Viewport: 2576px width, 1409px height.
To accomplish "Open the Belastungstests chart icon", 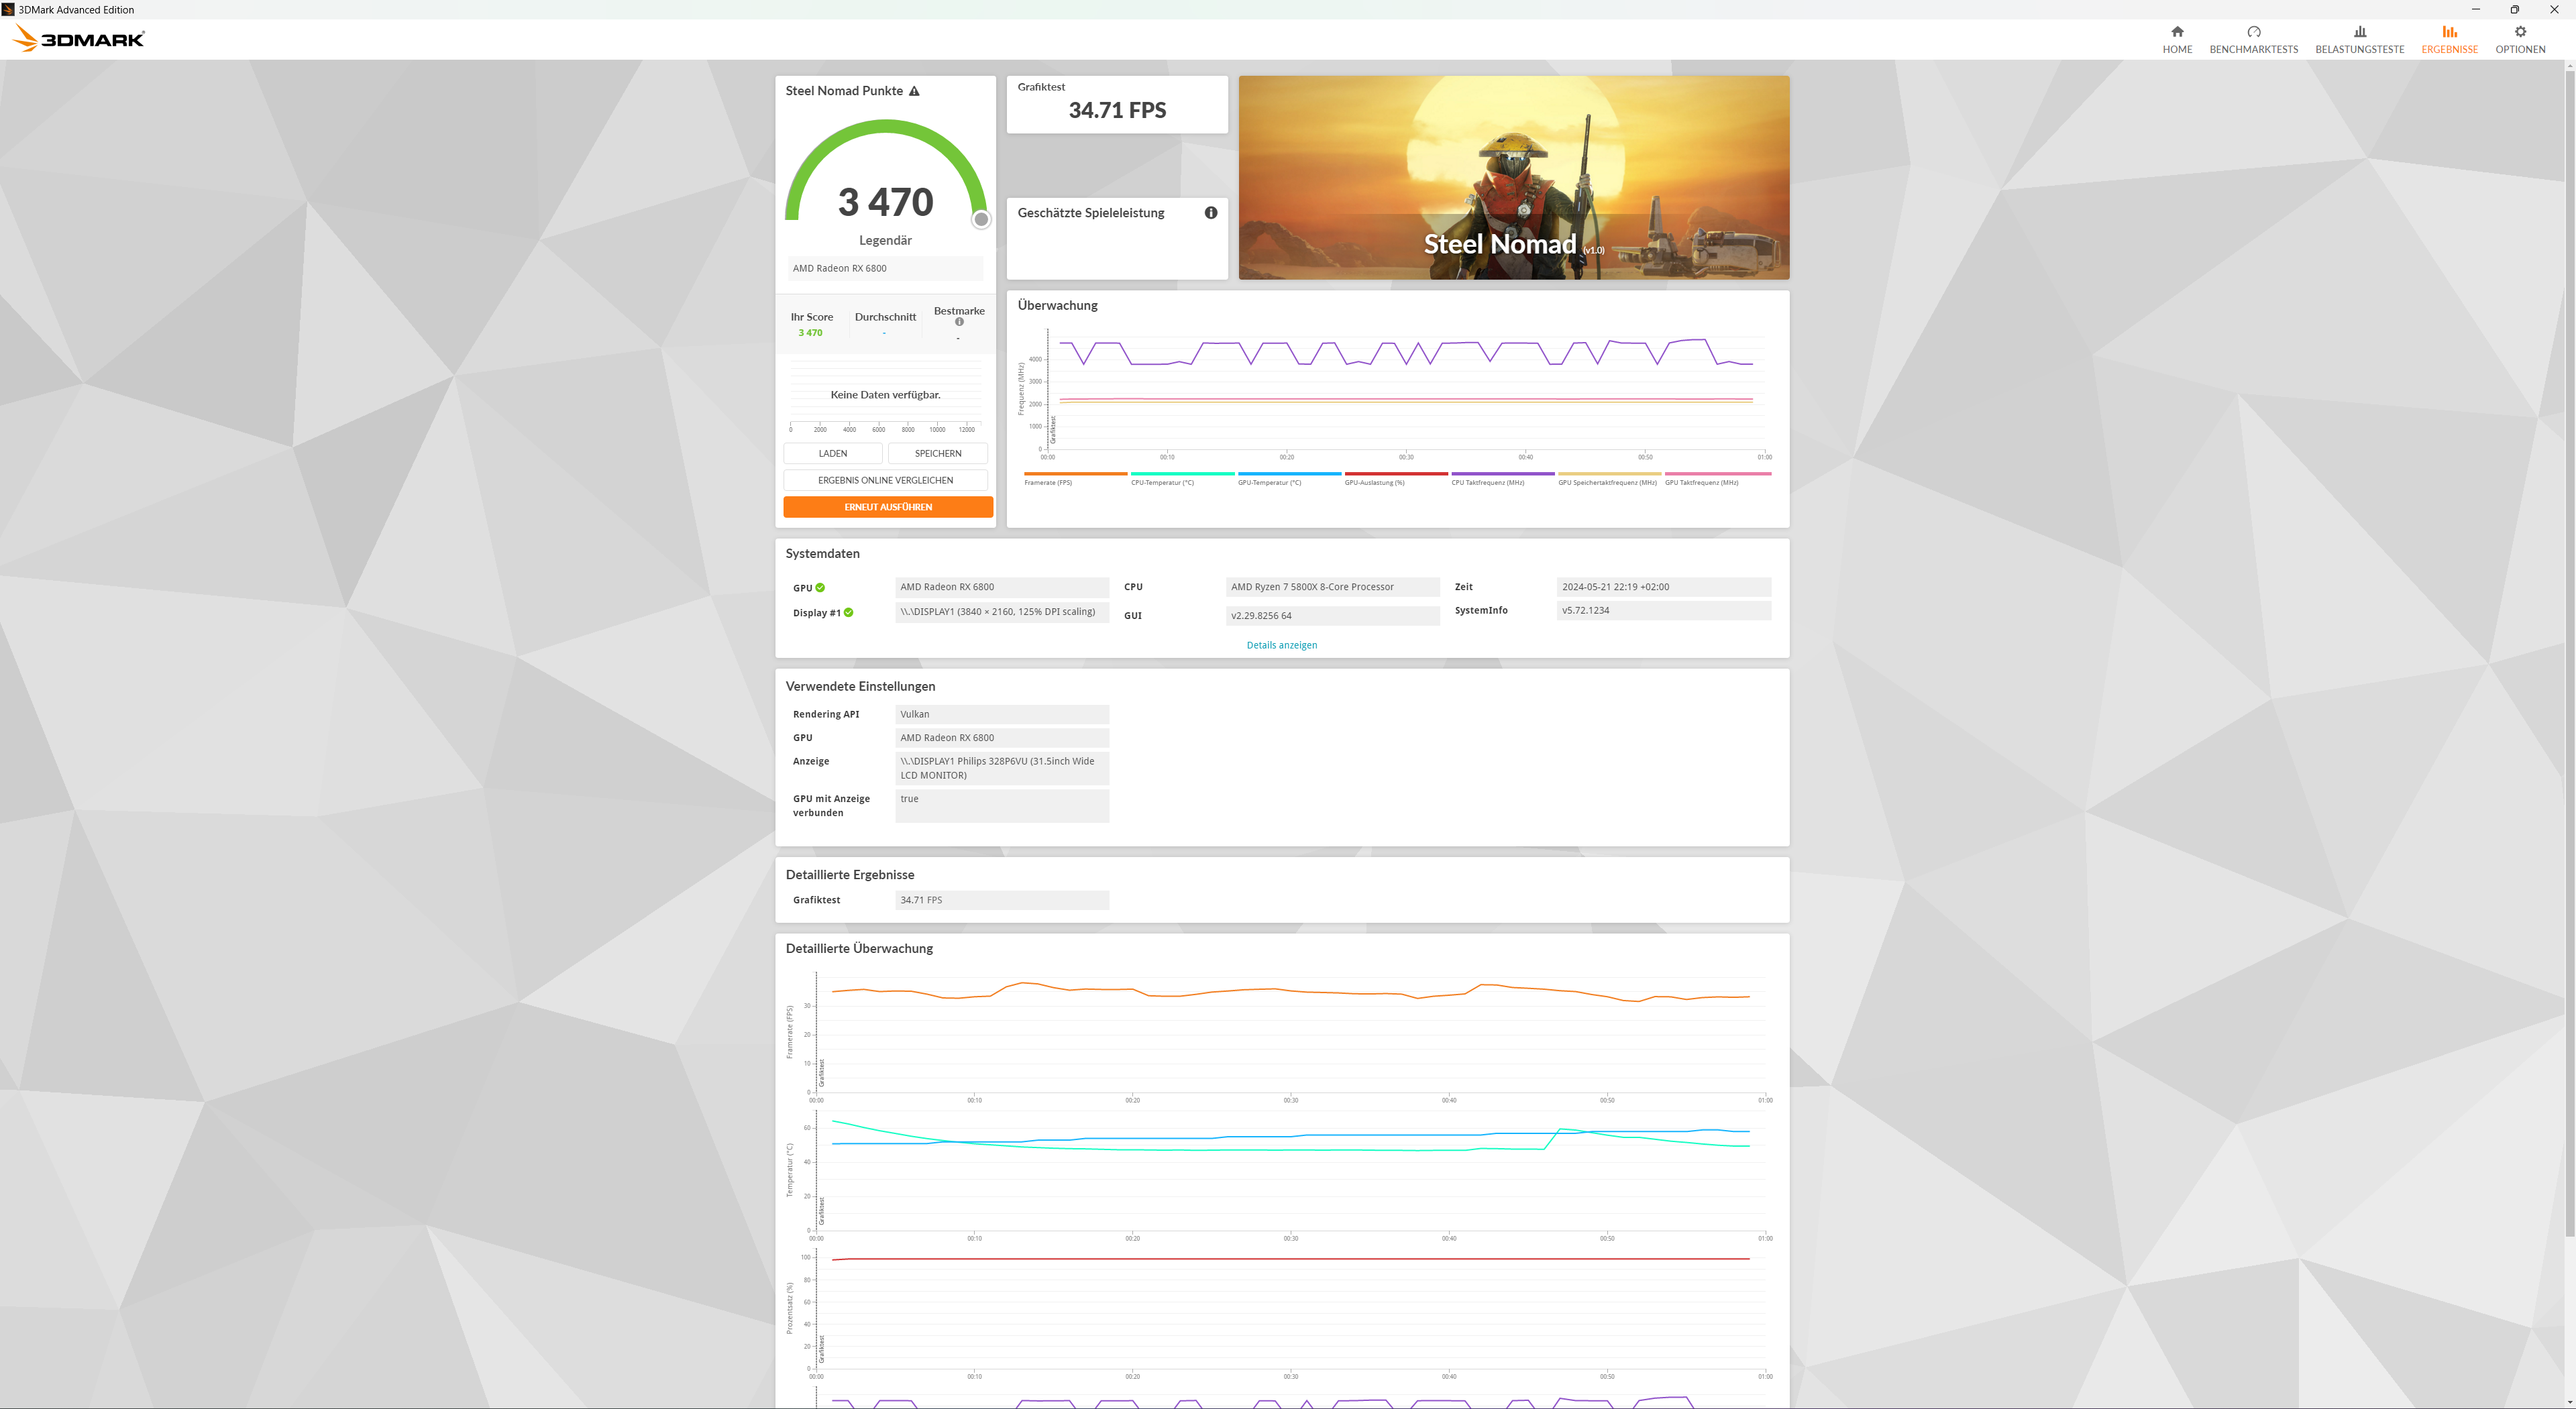I will point(2359,32).
